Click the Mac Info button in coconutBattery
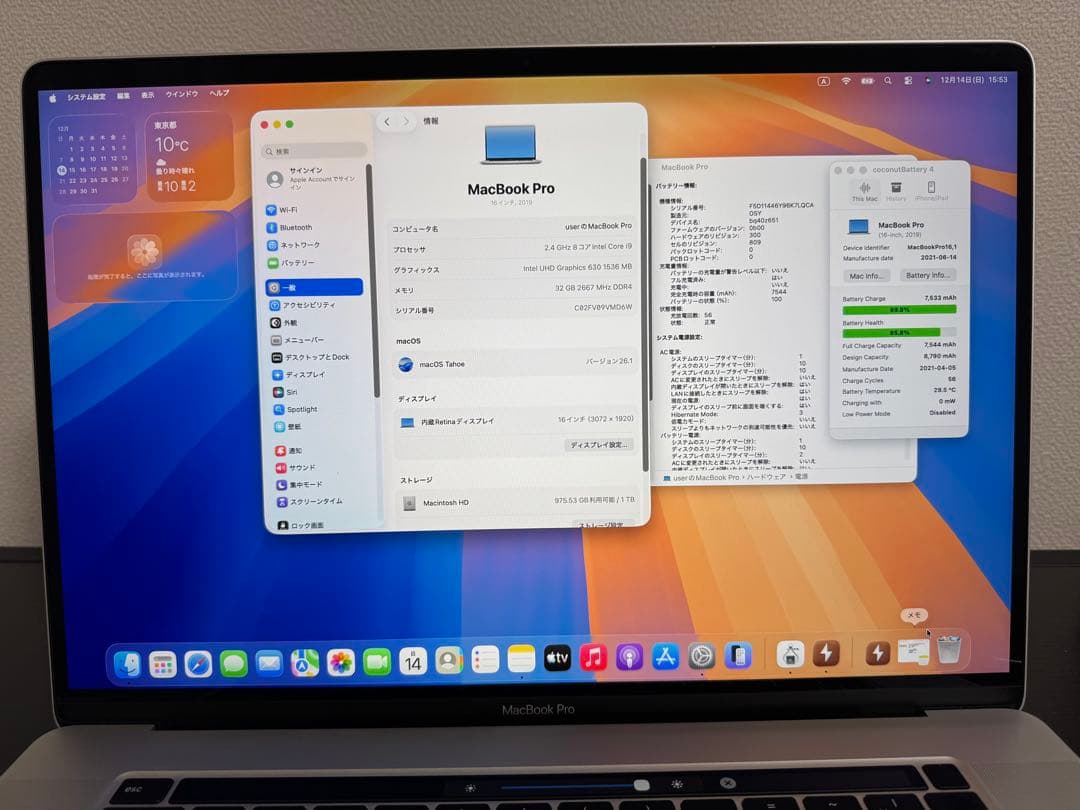The width and height of the screenshot is (1080, 810). click(865, 274)
